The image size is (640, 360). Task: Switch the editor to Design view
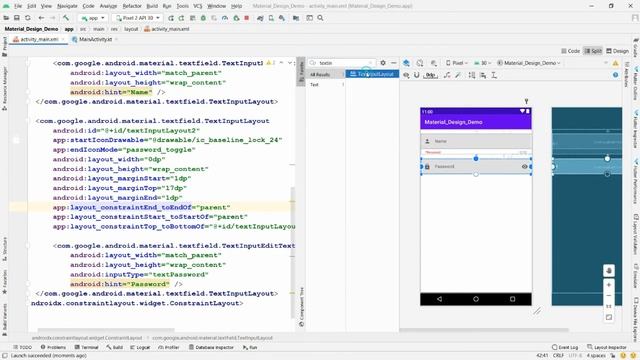617,51
